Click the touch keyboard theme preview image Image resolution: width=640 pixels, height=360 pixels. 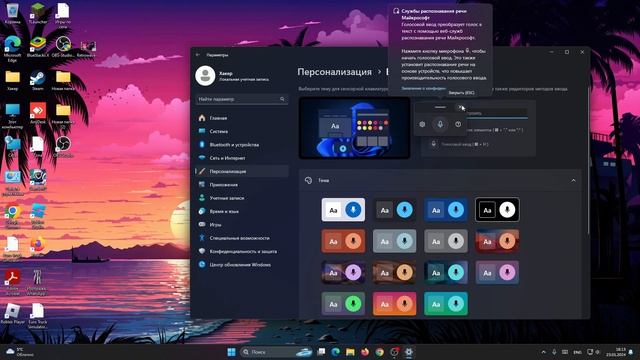click(x=354, y=128)
